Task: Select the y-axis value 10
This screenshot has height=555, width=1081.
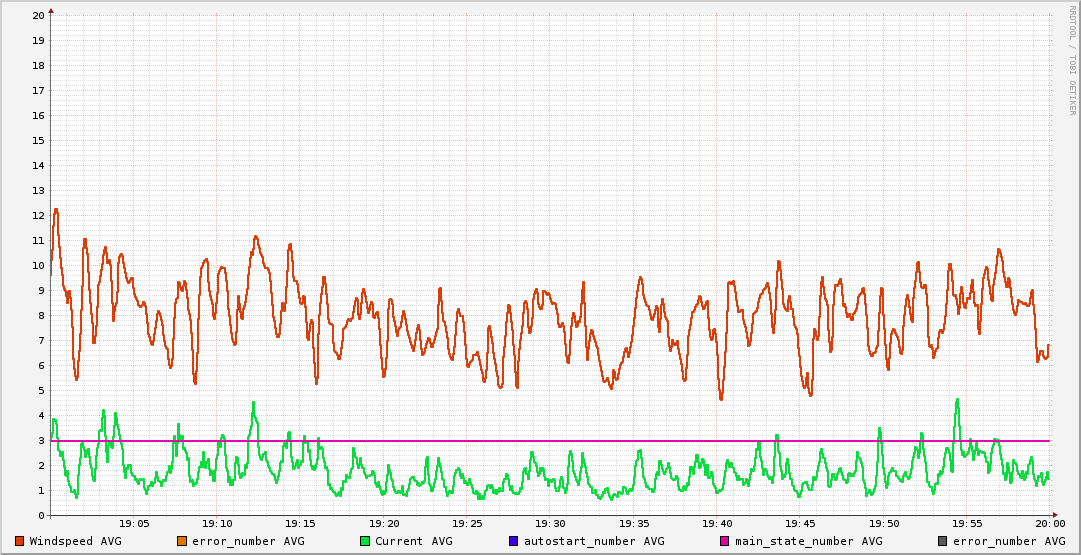Action: point(38,265)
